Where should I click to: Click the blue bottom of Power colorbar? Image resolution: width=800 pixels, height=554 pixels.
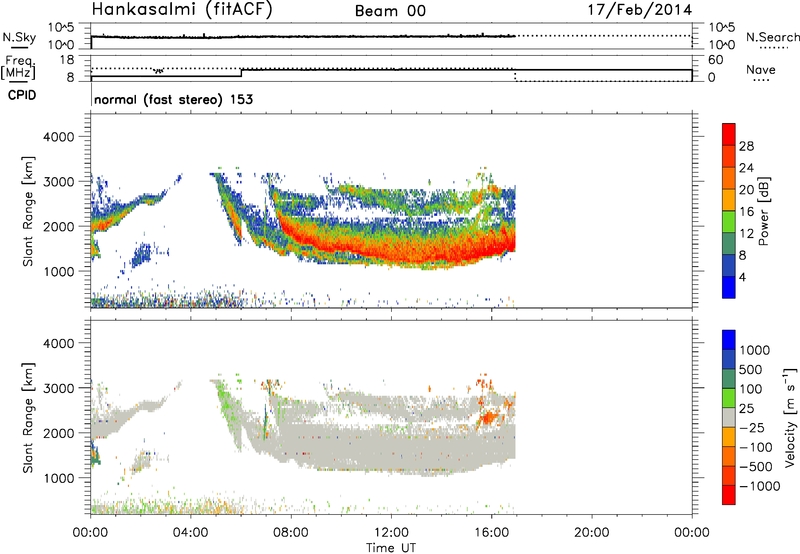pos(729,287)
